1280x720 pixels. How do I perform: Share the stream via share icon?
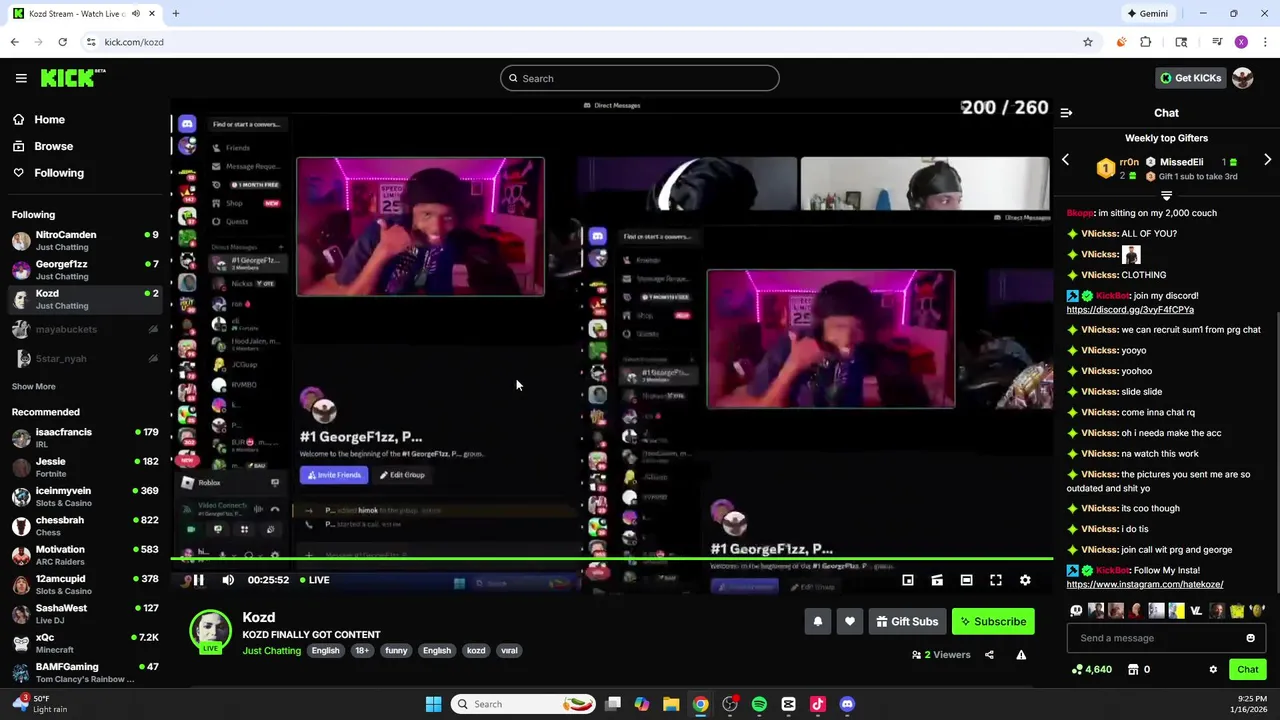[989, 655]
